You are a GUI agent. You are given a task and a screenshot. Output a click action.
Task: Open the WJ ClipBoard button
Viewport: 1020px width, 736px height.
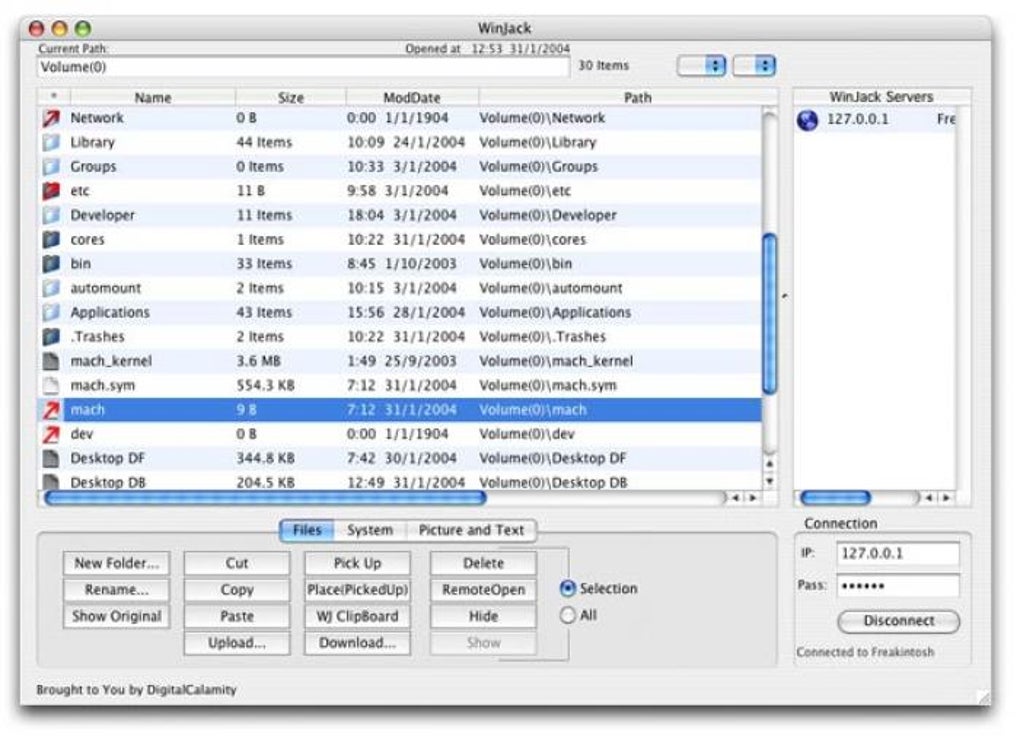[x=357, y=616]
